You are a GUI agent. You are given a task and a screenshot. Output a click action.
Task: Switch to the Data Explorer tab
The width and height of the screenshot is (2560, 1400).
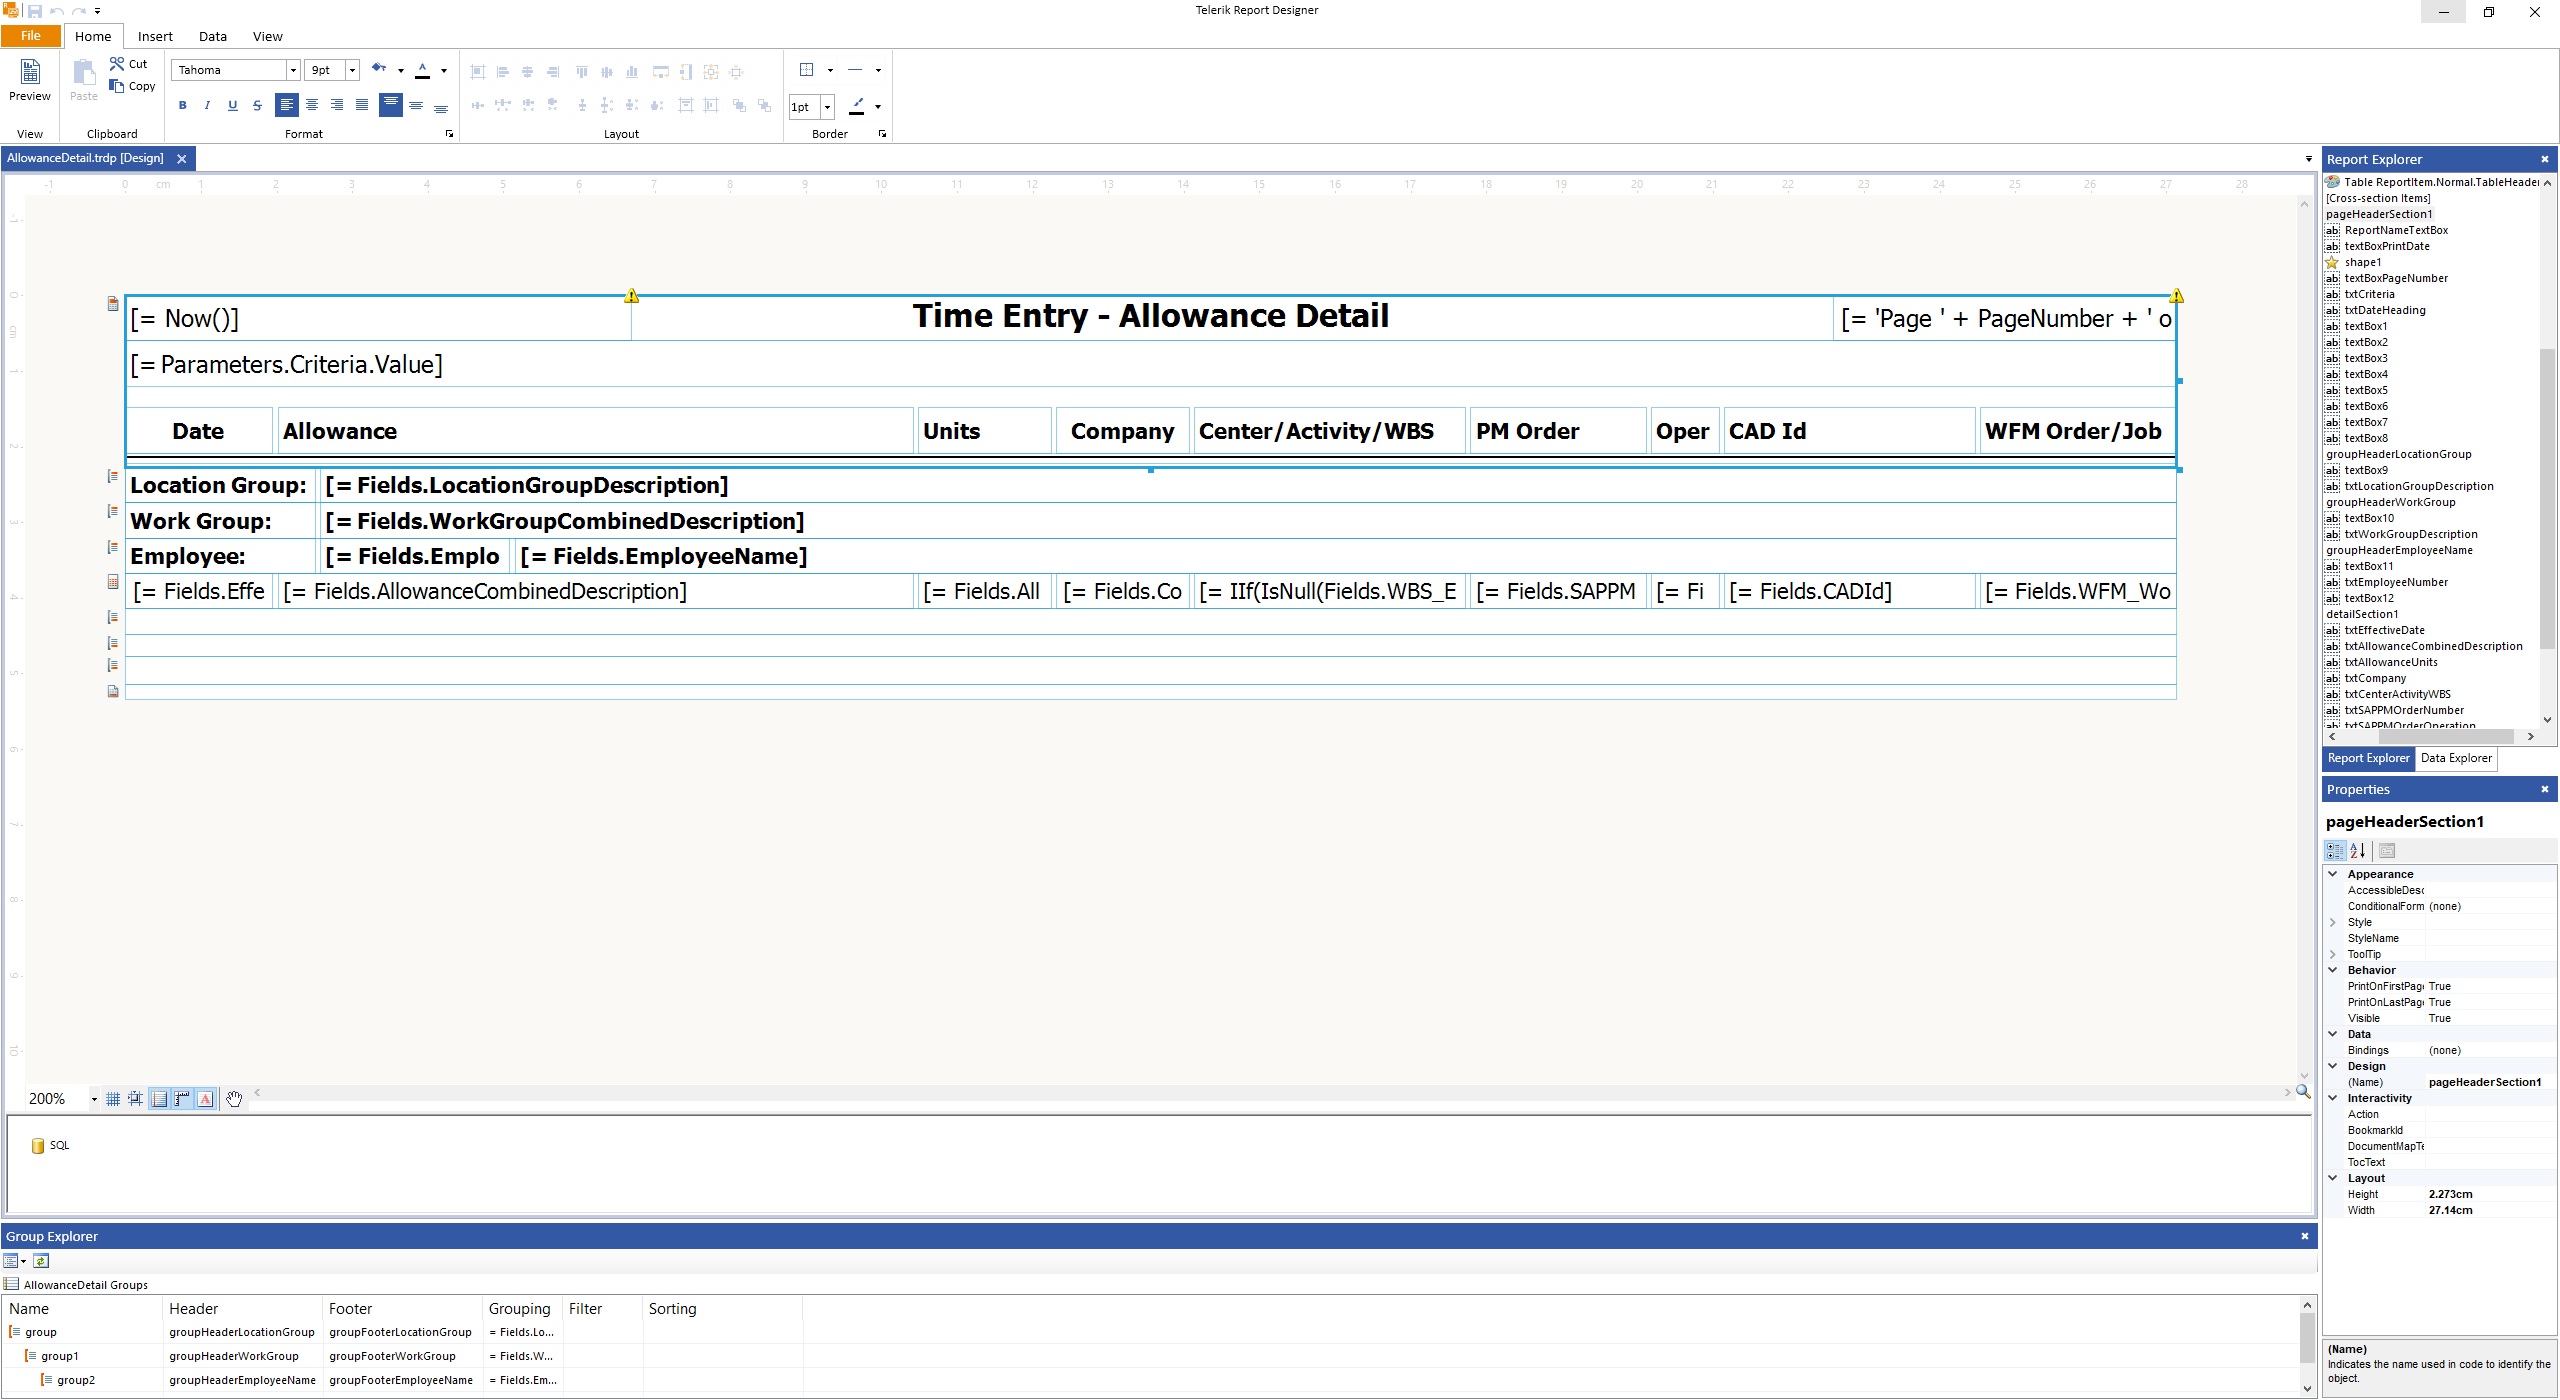(x=2456, y=758)
